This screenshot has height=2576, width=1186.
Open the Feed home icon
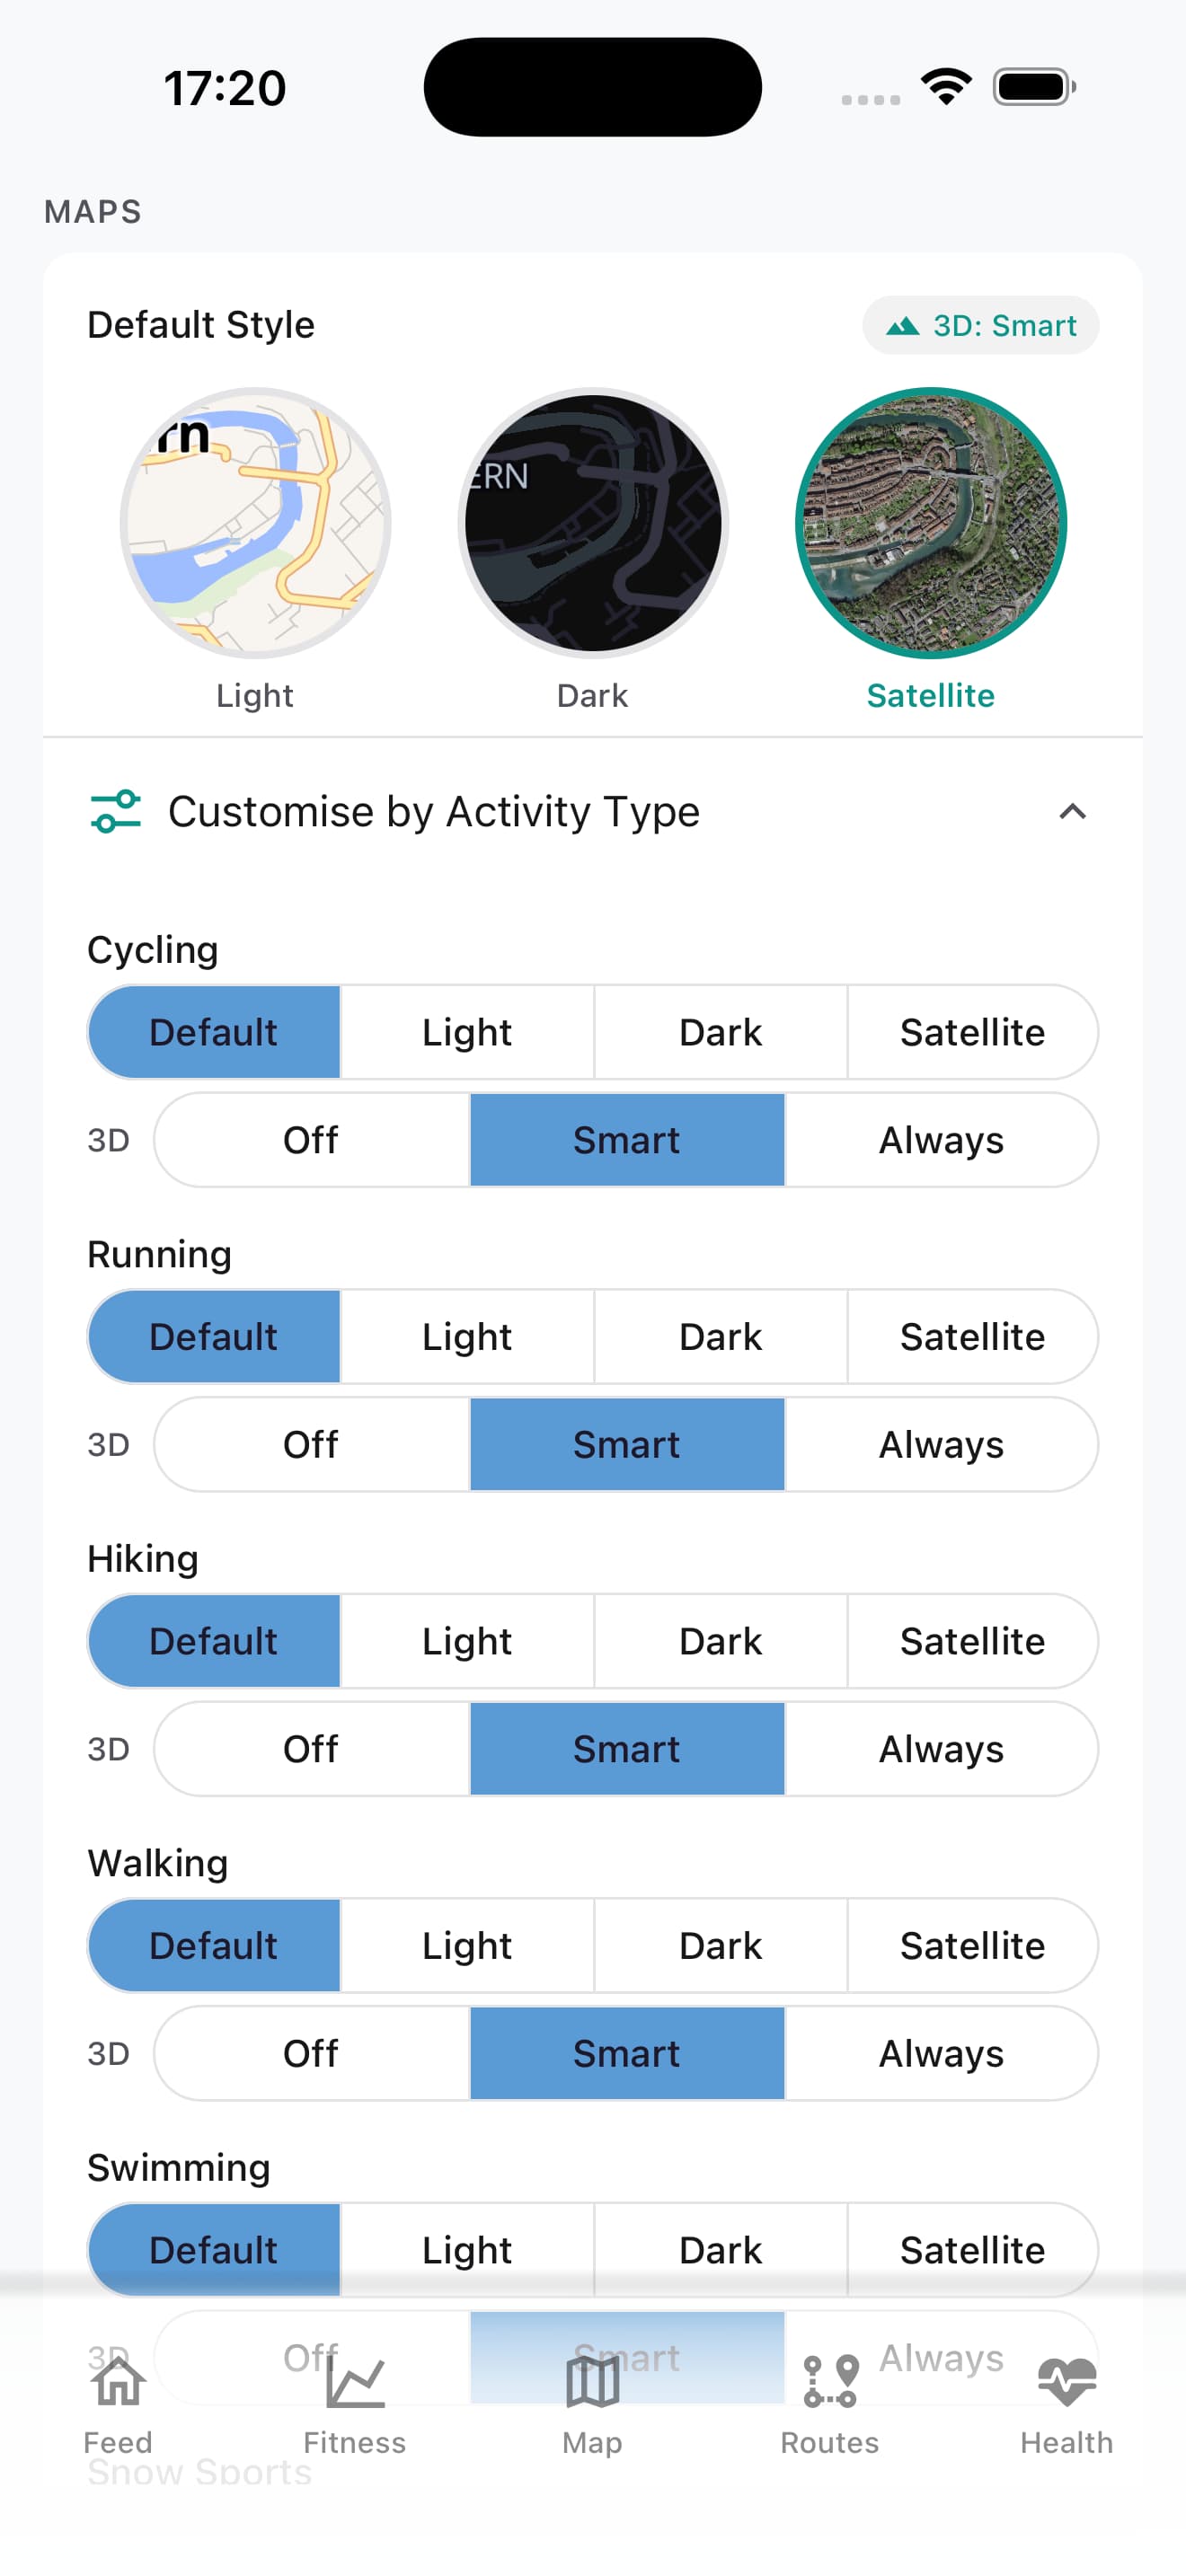coord(118,2382)
